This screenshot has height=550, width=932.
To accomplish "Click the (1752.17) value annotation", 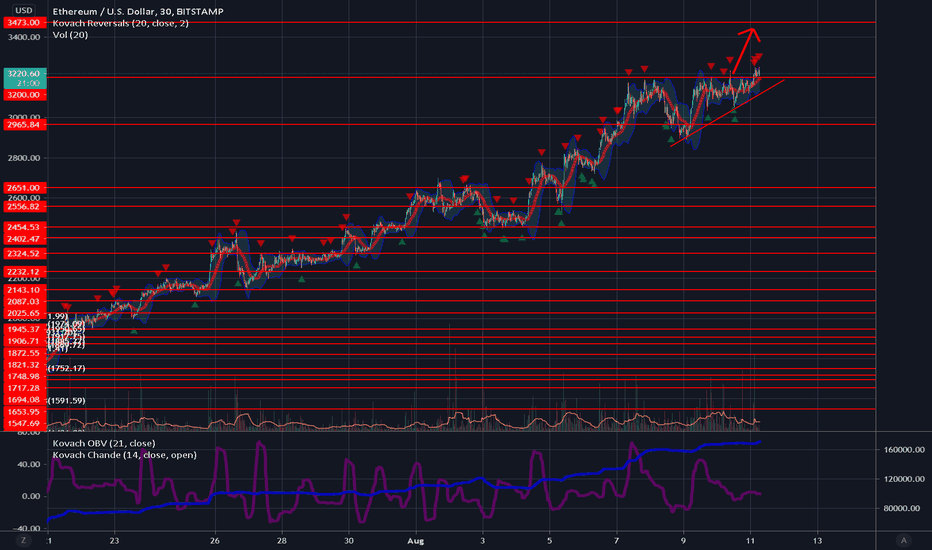I will pos(67,369).
